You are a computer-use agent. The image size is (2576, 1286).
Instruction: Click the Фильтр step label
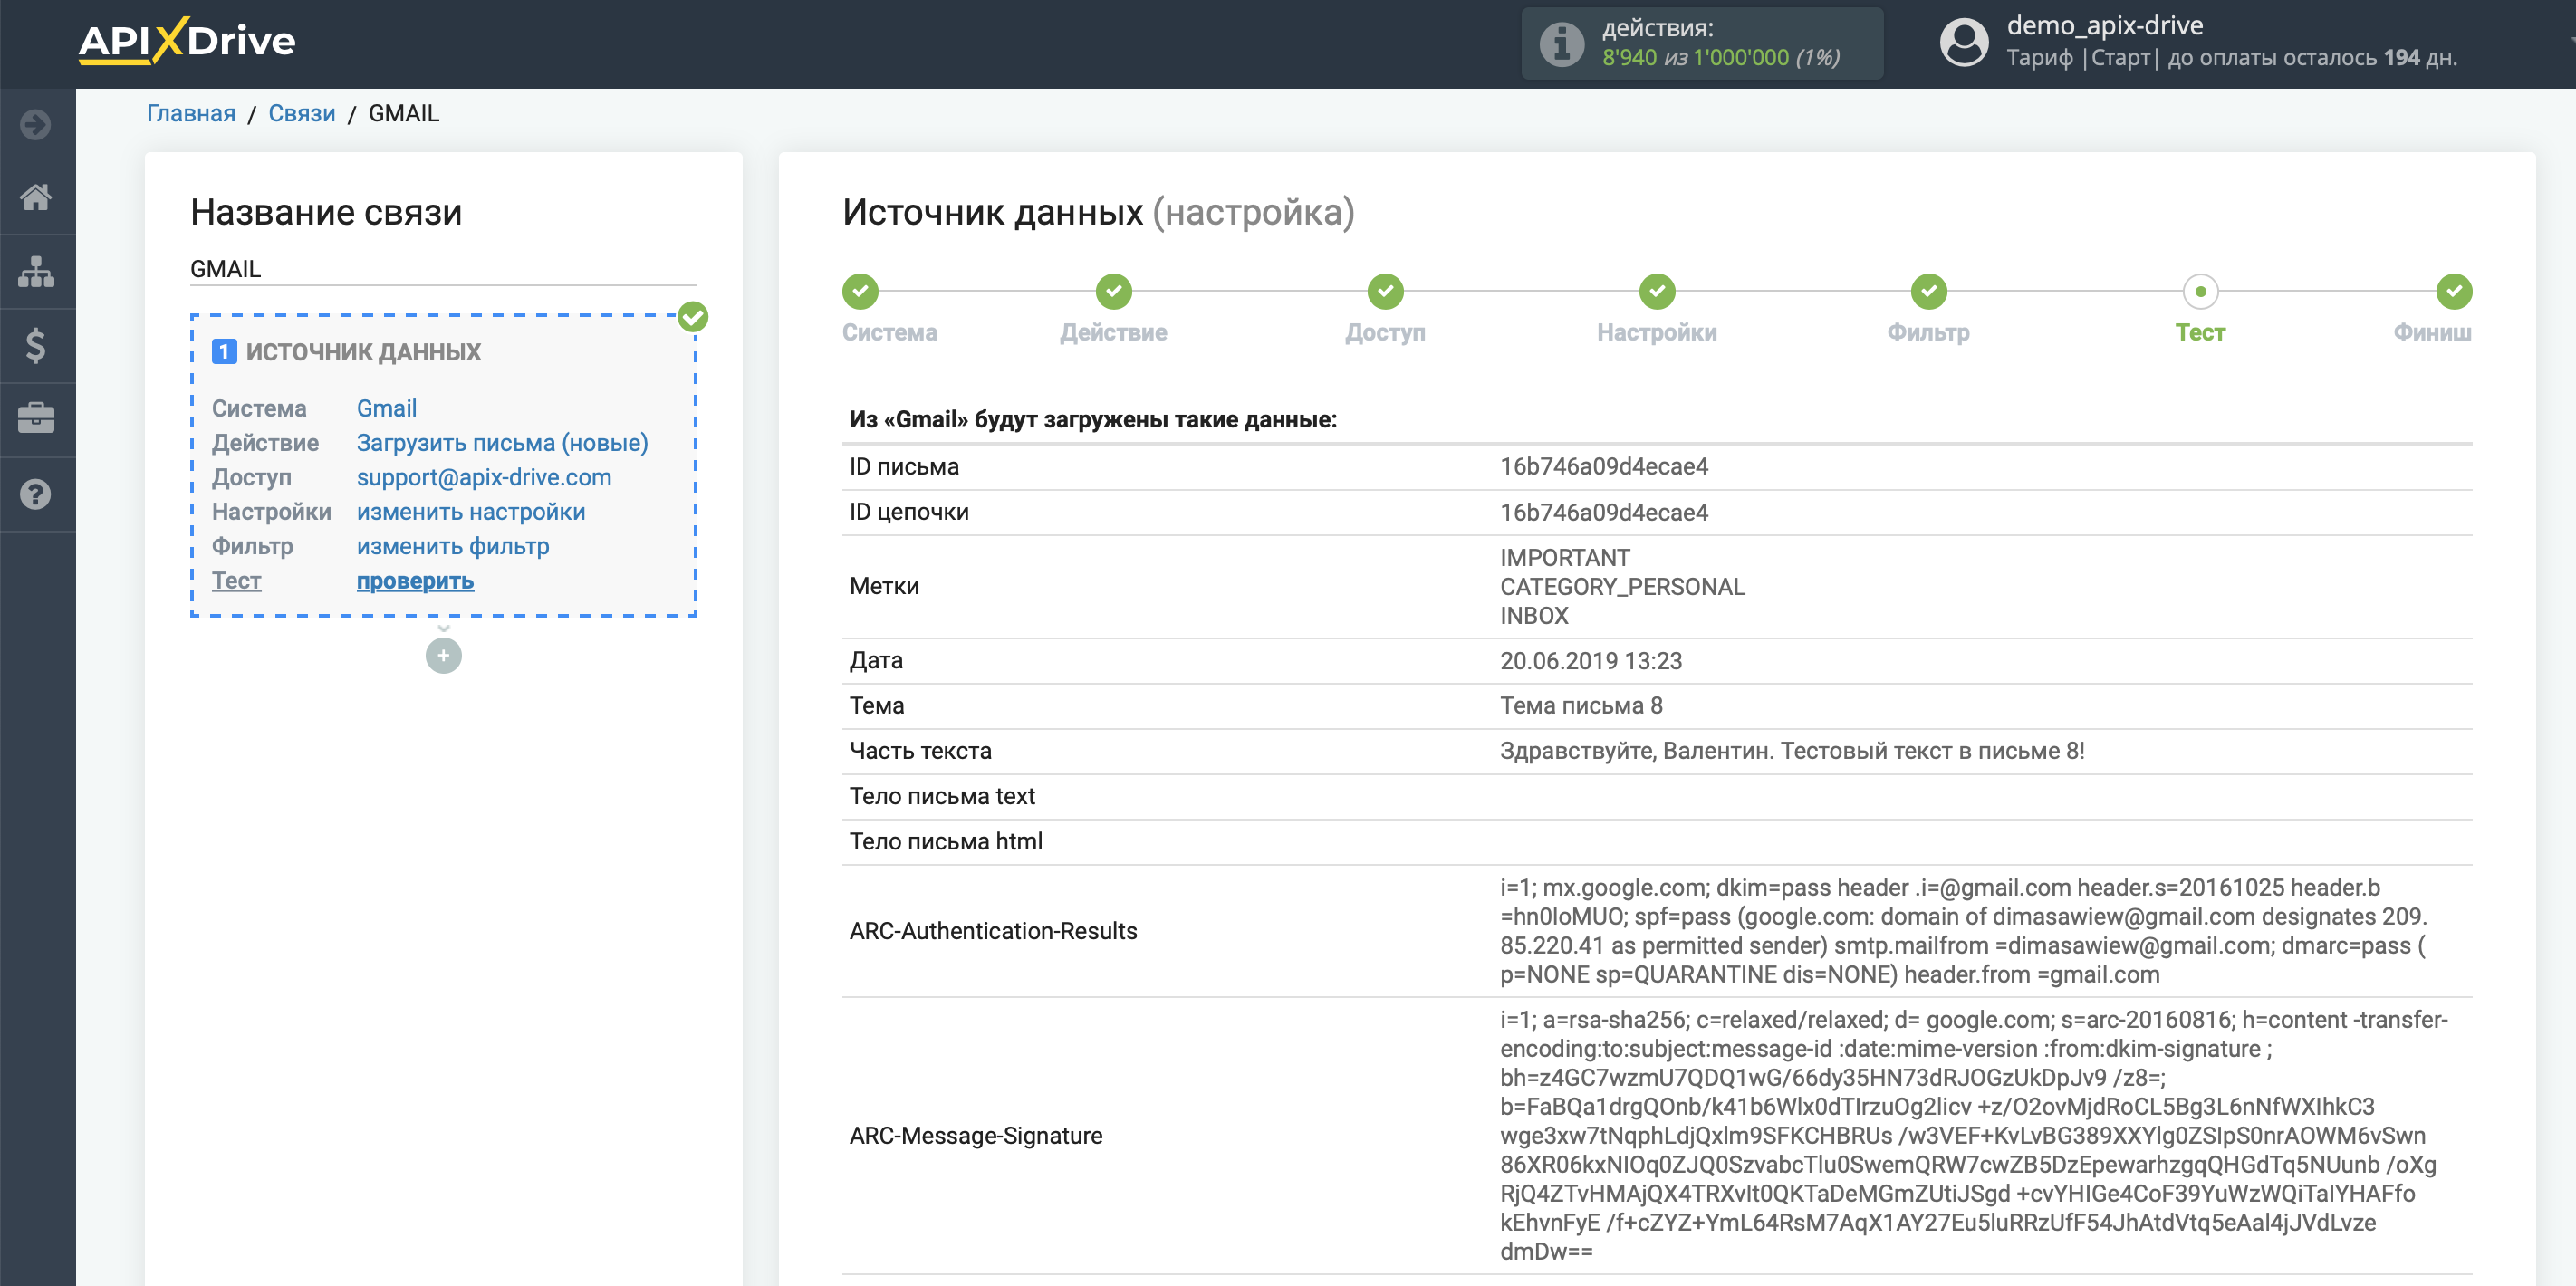[x=1929, y=333]
